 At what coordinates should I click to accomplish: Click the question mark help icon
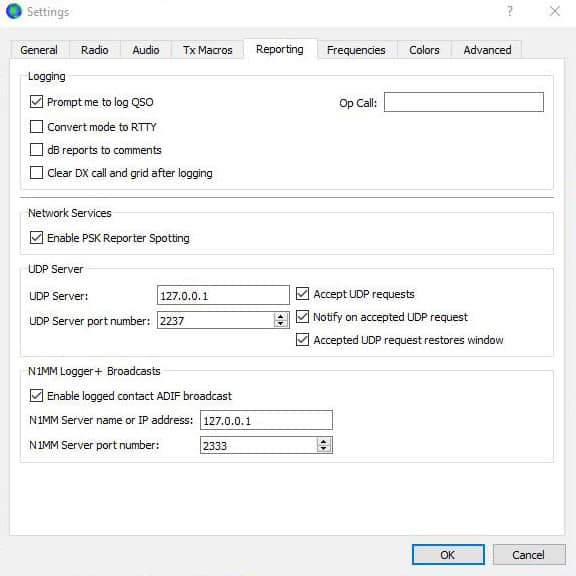tap(510, 11)
